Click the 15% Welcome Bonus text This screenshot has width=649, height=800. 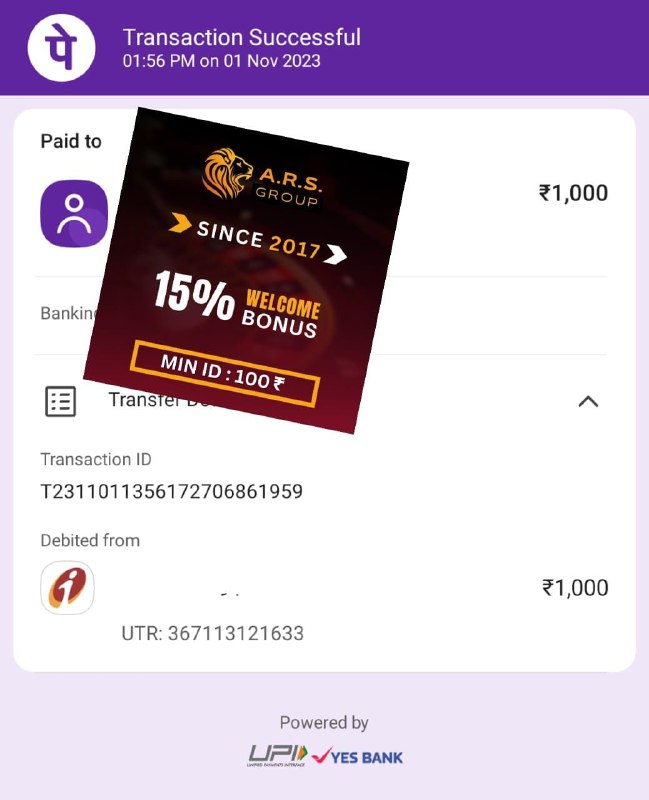coord(237,304)
